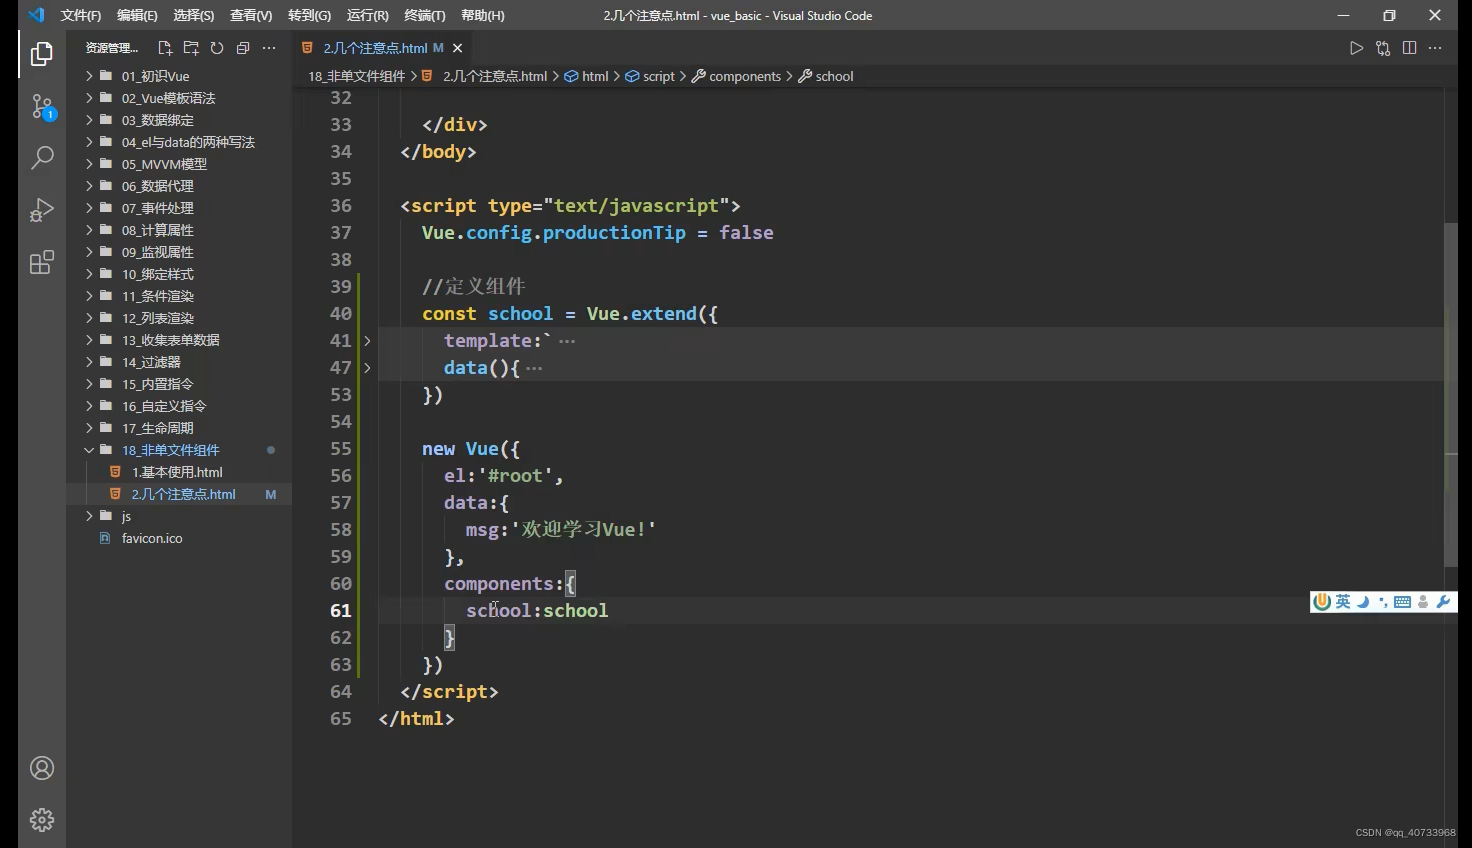Split the editor to the right
Image resolution: width=1472 pixels, height=848 pixels.
click(1409, 48)
